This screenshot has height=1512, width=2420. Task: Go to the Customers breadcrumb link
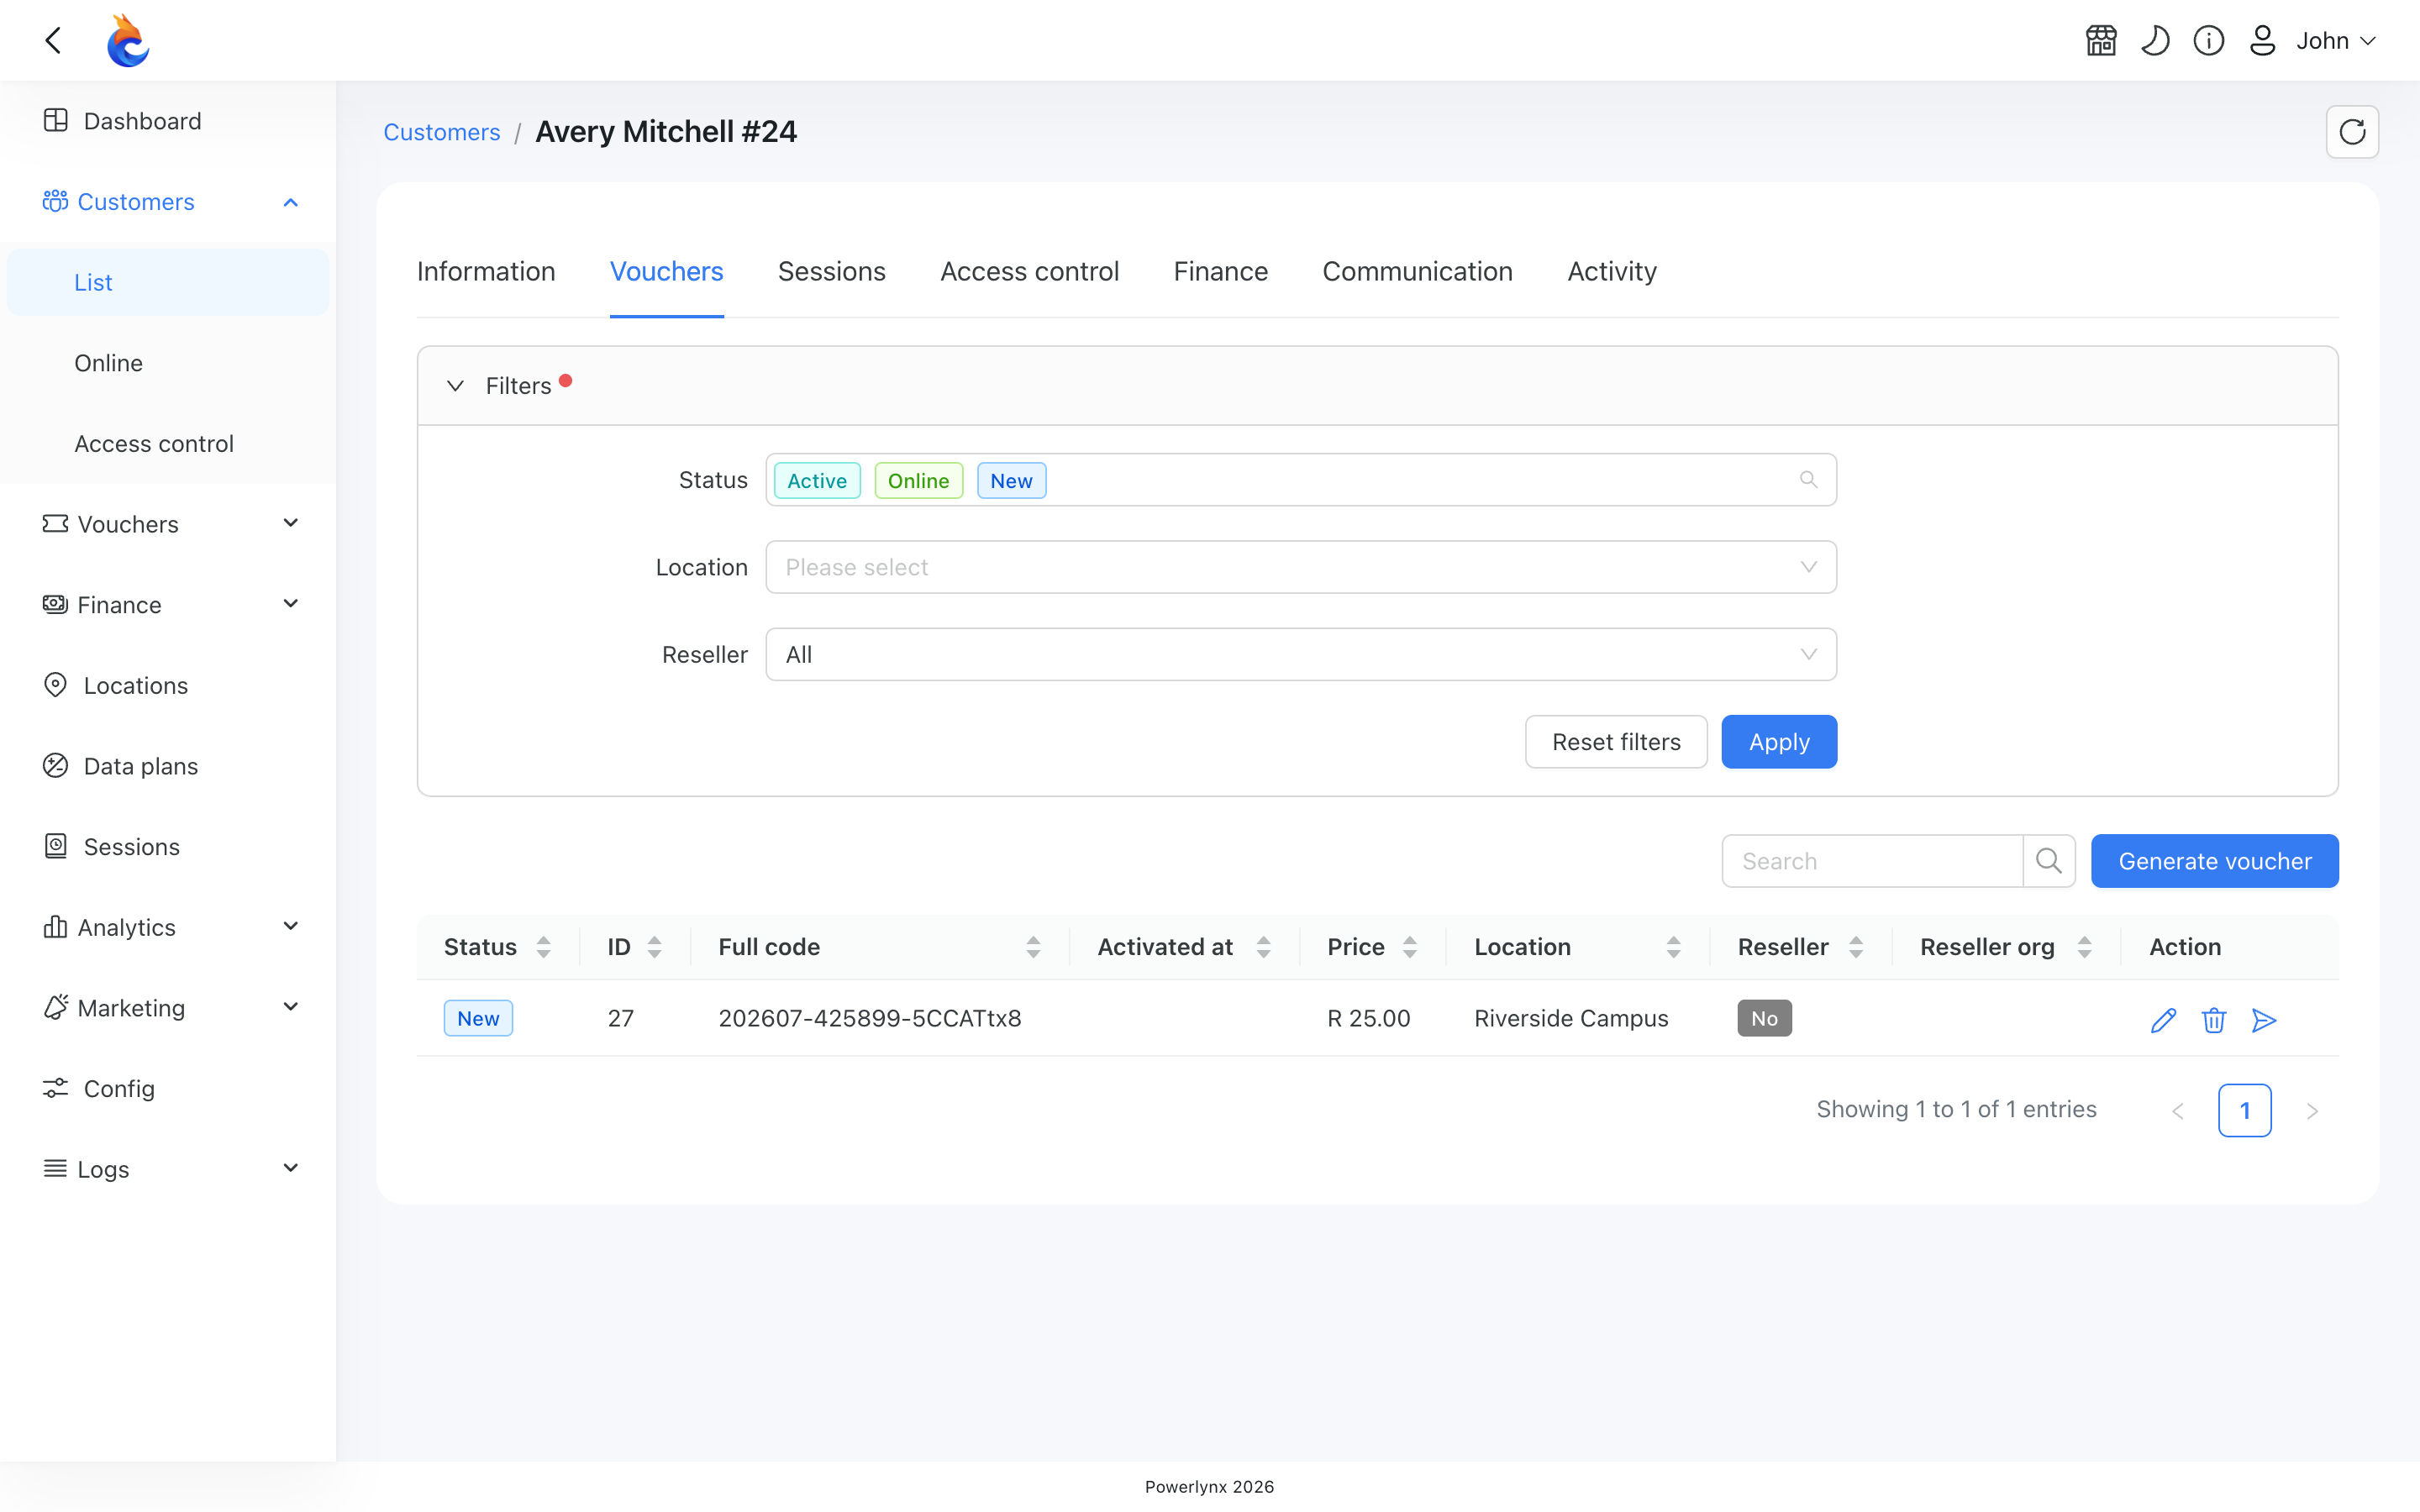click(x=442, y=132)
